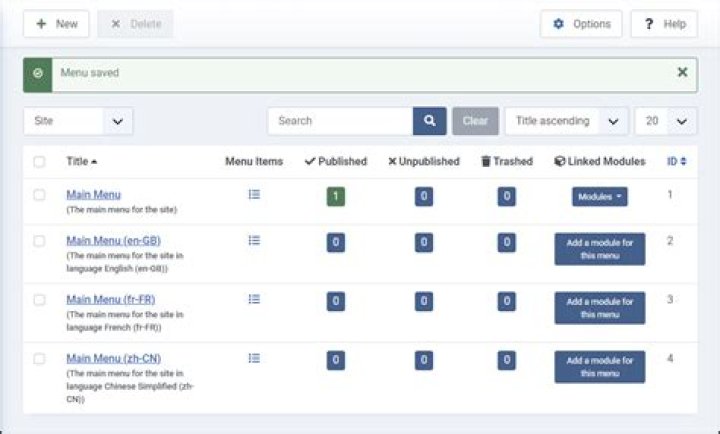Sort table by ID column header
Image resolution: width=720 pixels, height=434 pixels.
[676, 161]
